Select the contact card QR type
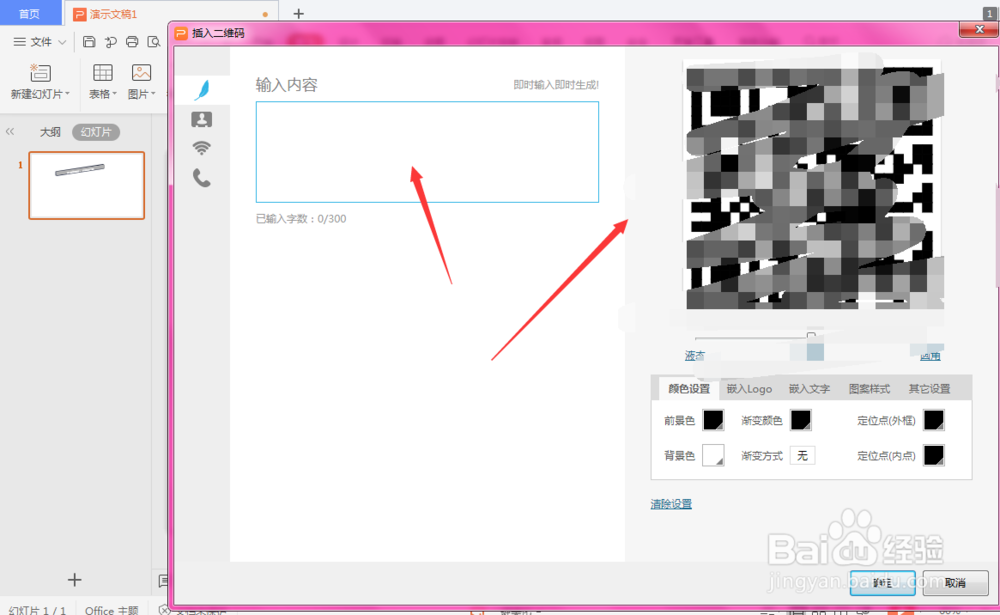Viewport: 1000px width, 615px height. click(x=202, y=119)
